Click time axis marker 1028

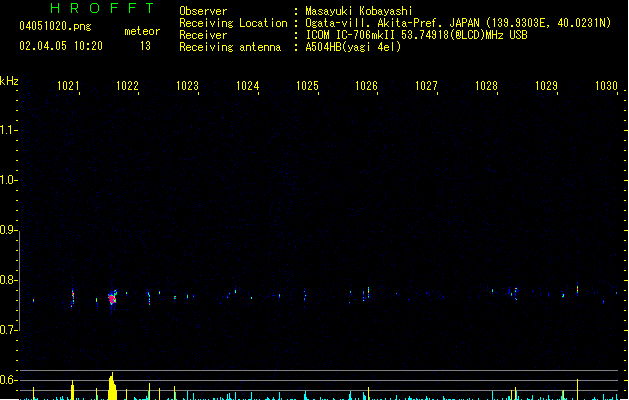point(486,86)
